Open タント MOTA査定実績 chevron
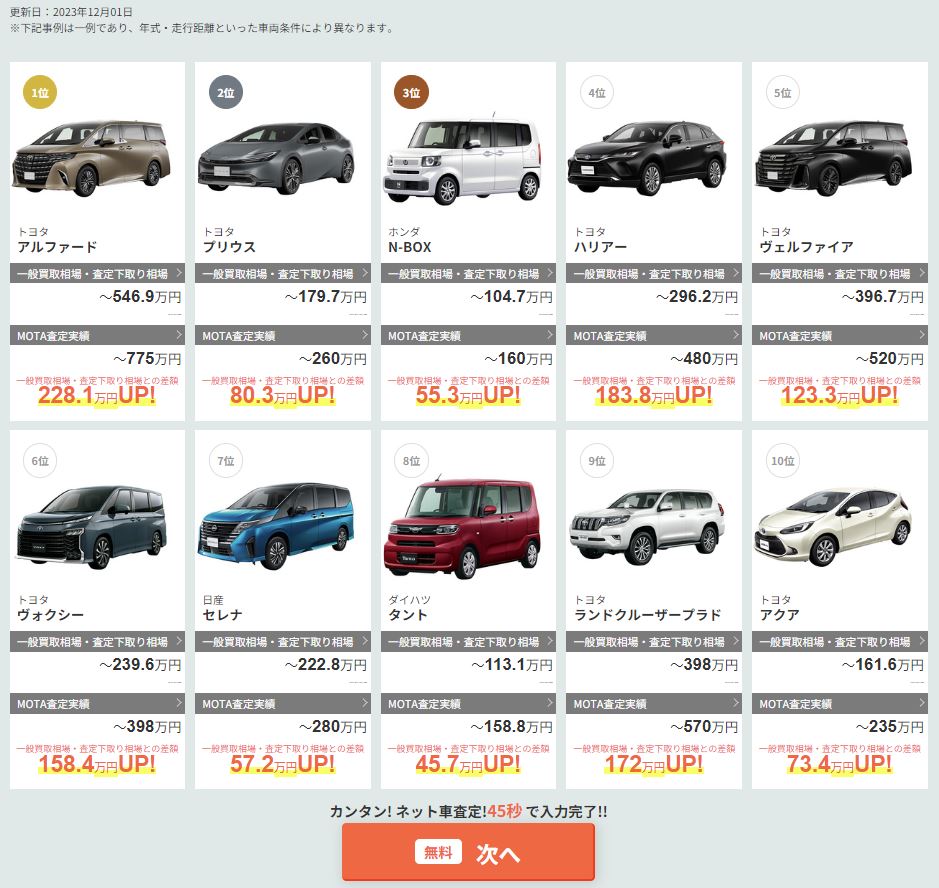The width and height of the screenshot is (939, 888). coord(550,703)
